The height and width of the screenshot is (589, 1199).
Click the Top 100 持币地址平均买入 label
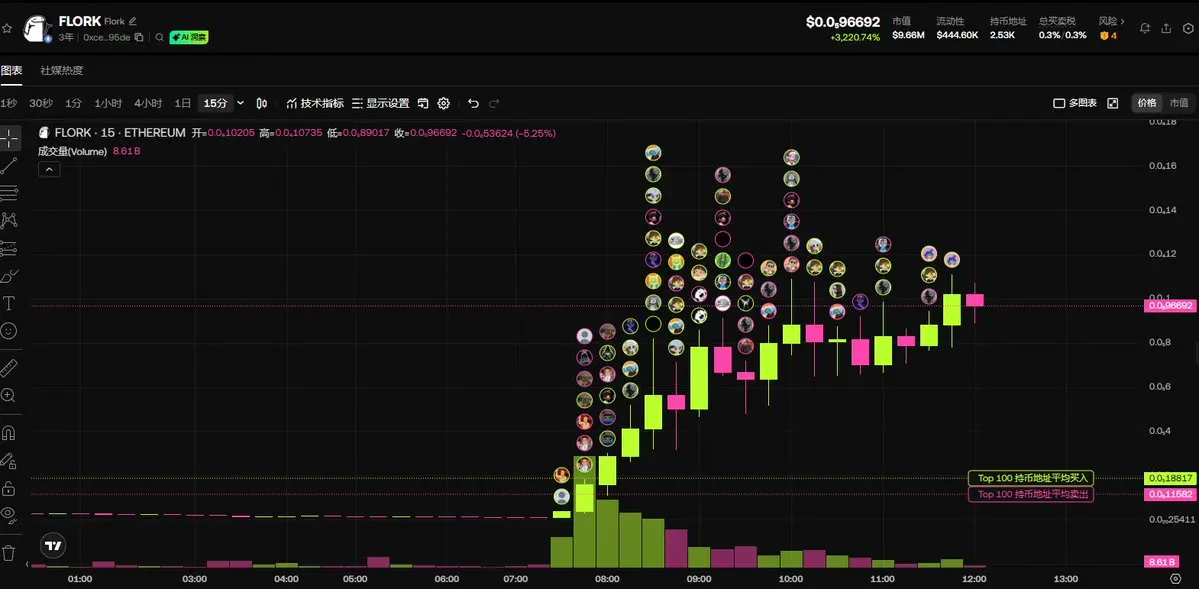pos(1031,478)
